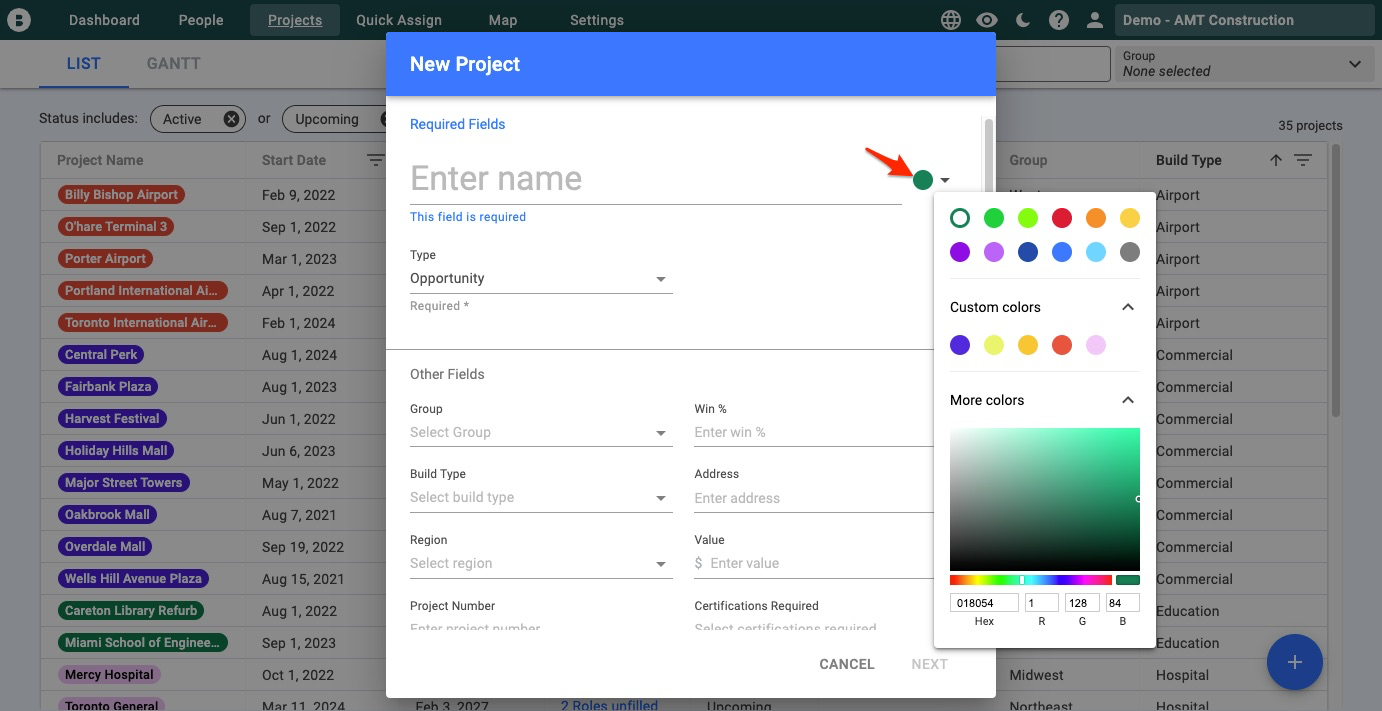Screen dimensions: 1382x711
Task: Click the app logo in the top bar
Action: point(19,20)
